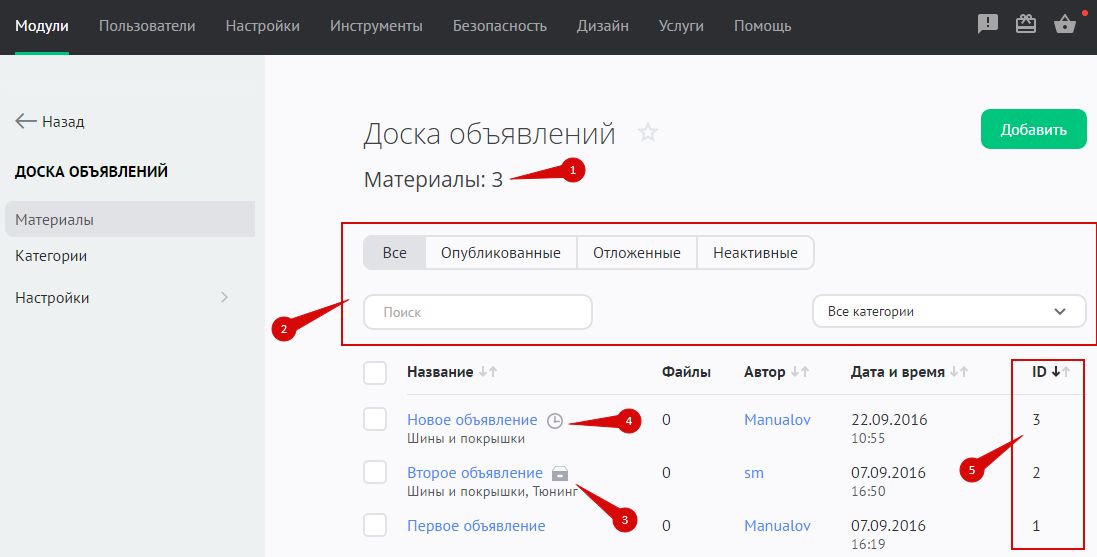Click the notification message icon in top bar
1097x557 pixels.
pyautogui.click(x=988, y=25)
